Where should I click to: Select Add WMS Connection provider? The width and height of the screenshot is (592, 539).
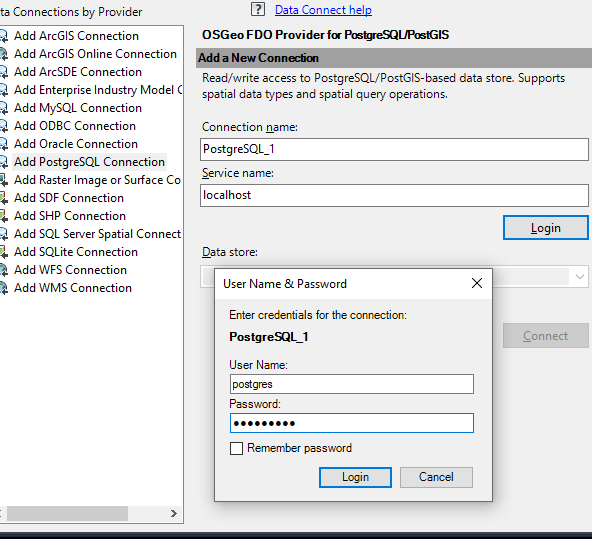(73, 288)
